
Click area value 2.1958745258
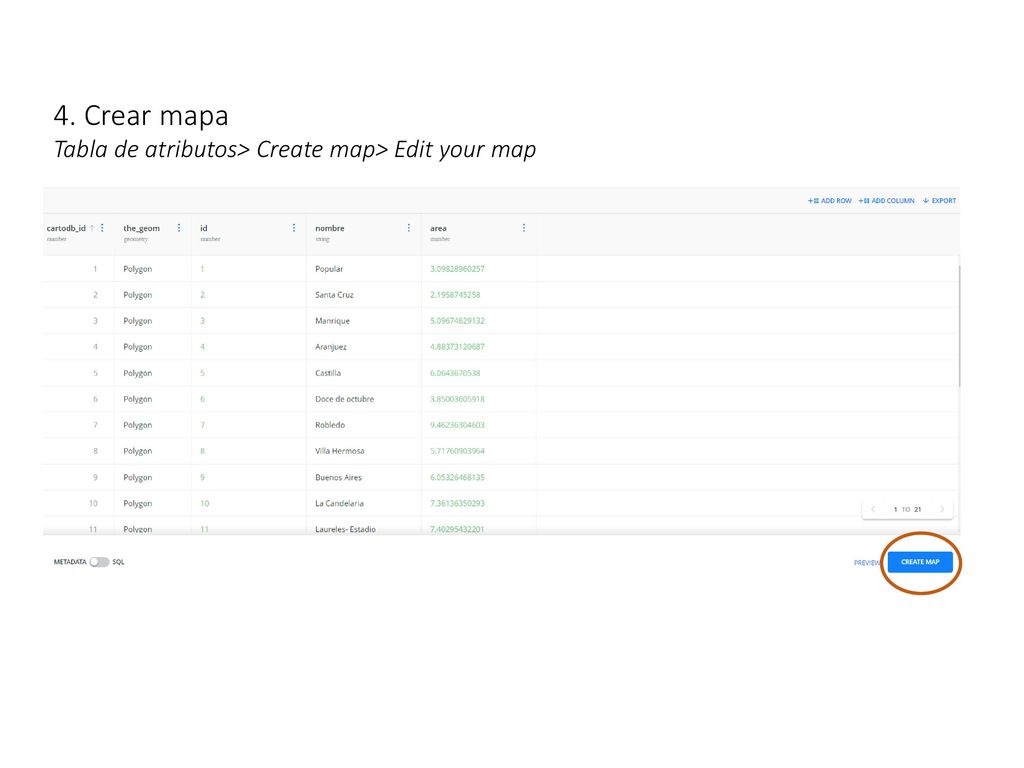pyautogui.click(x=455, y=295)
